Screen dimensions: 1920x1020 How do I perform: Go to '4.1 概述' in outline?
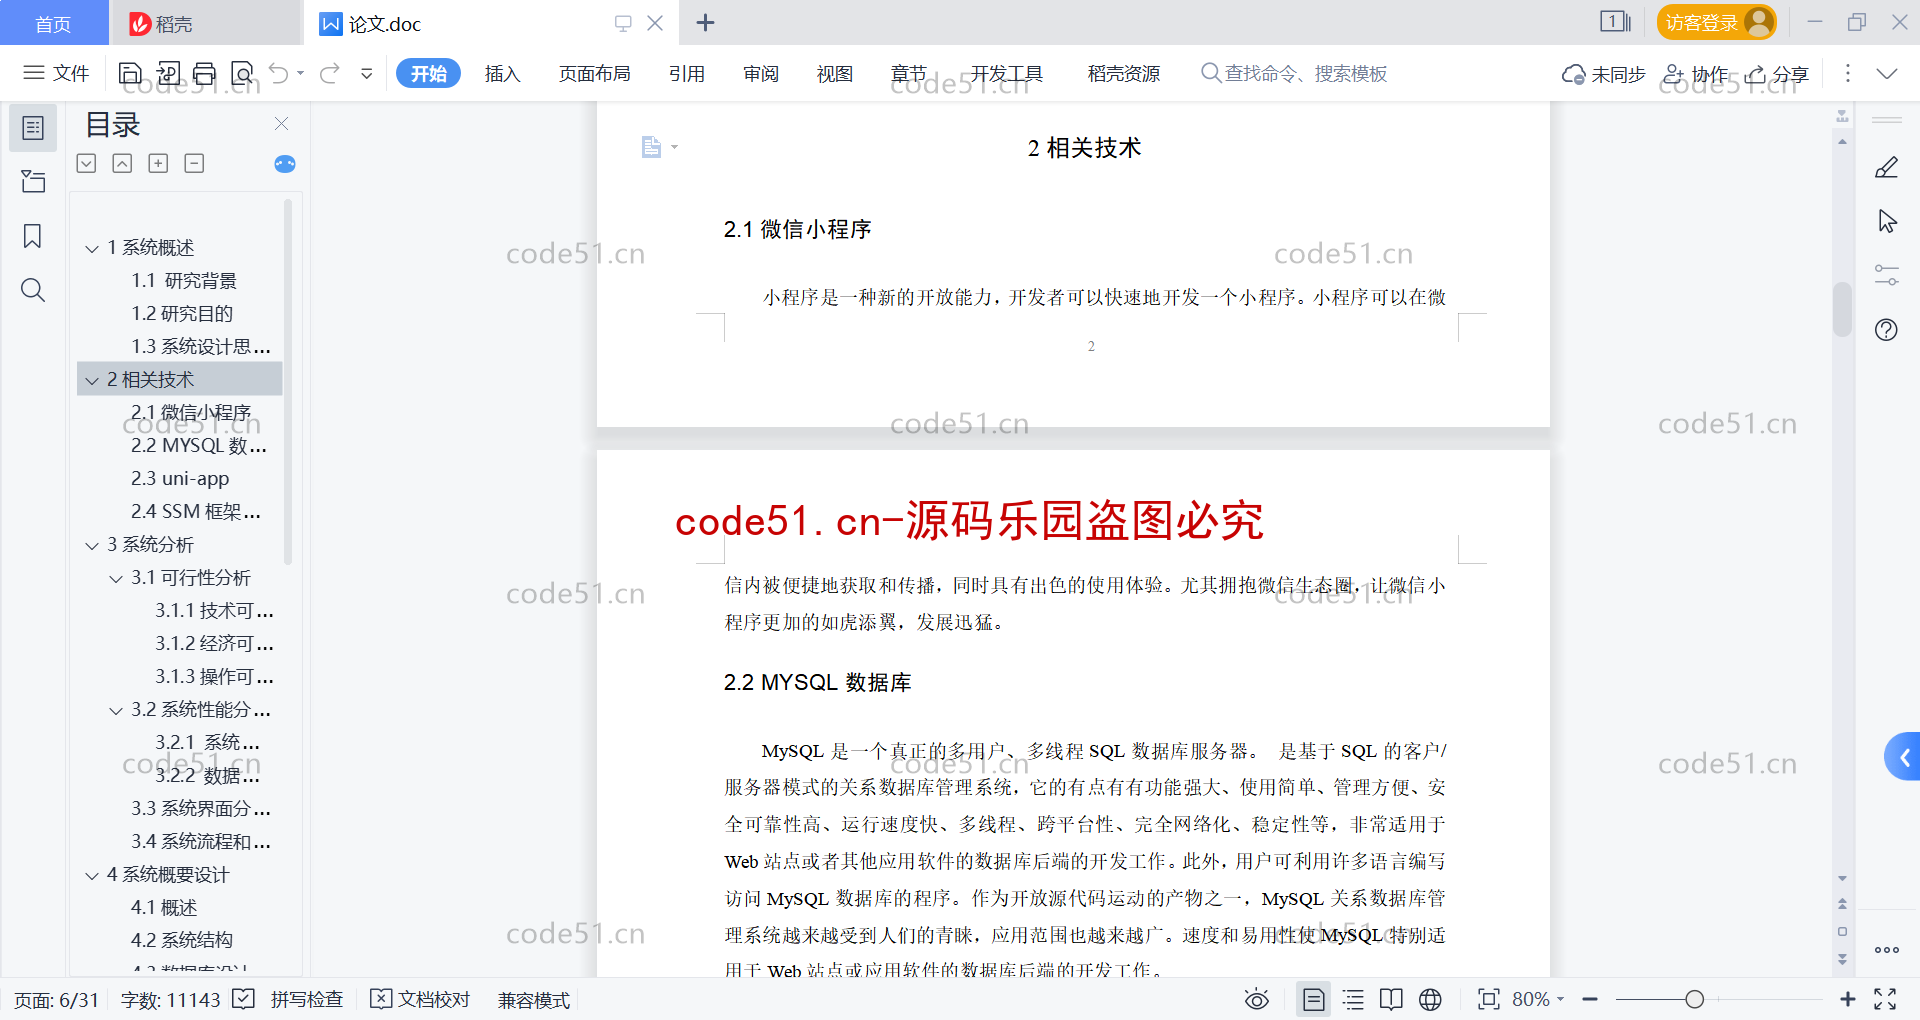164,907
